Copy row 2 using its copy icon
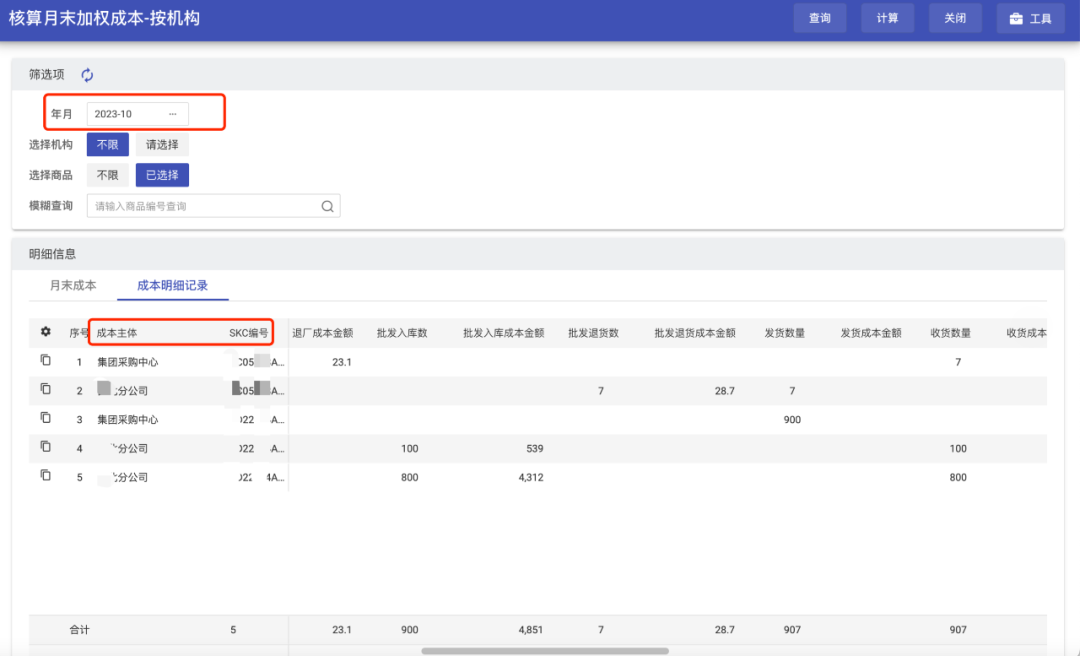This screenshot has height=656, width=1080. [x=45, y=389]
